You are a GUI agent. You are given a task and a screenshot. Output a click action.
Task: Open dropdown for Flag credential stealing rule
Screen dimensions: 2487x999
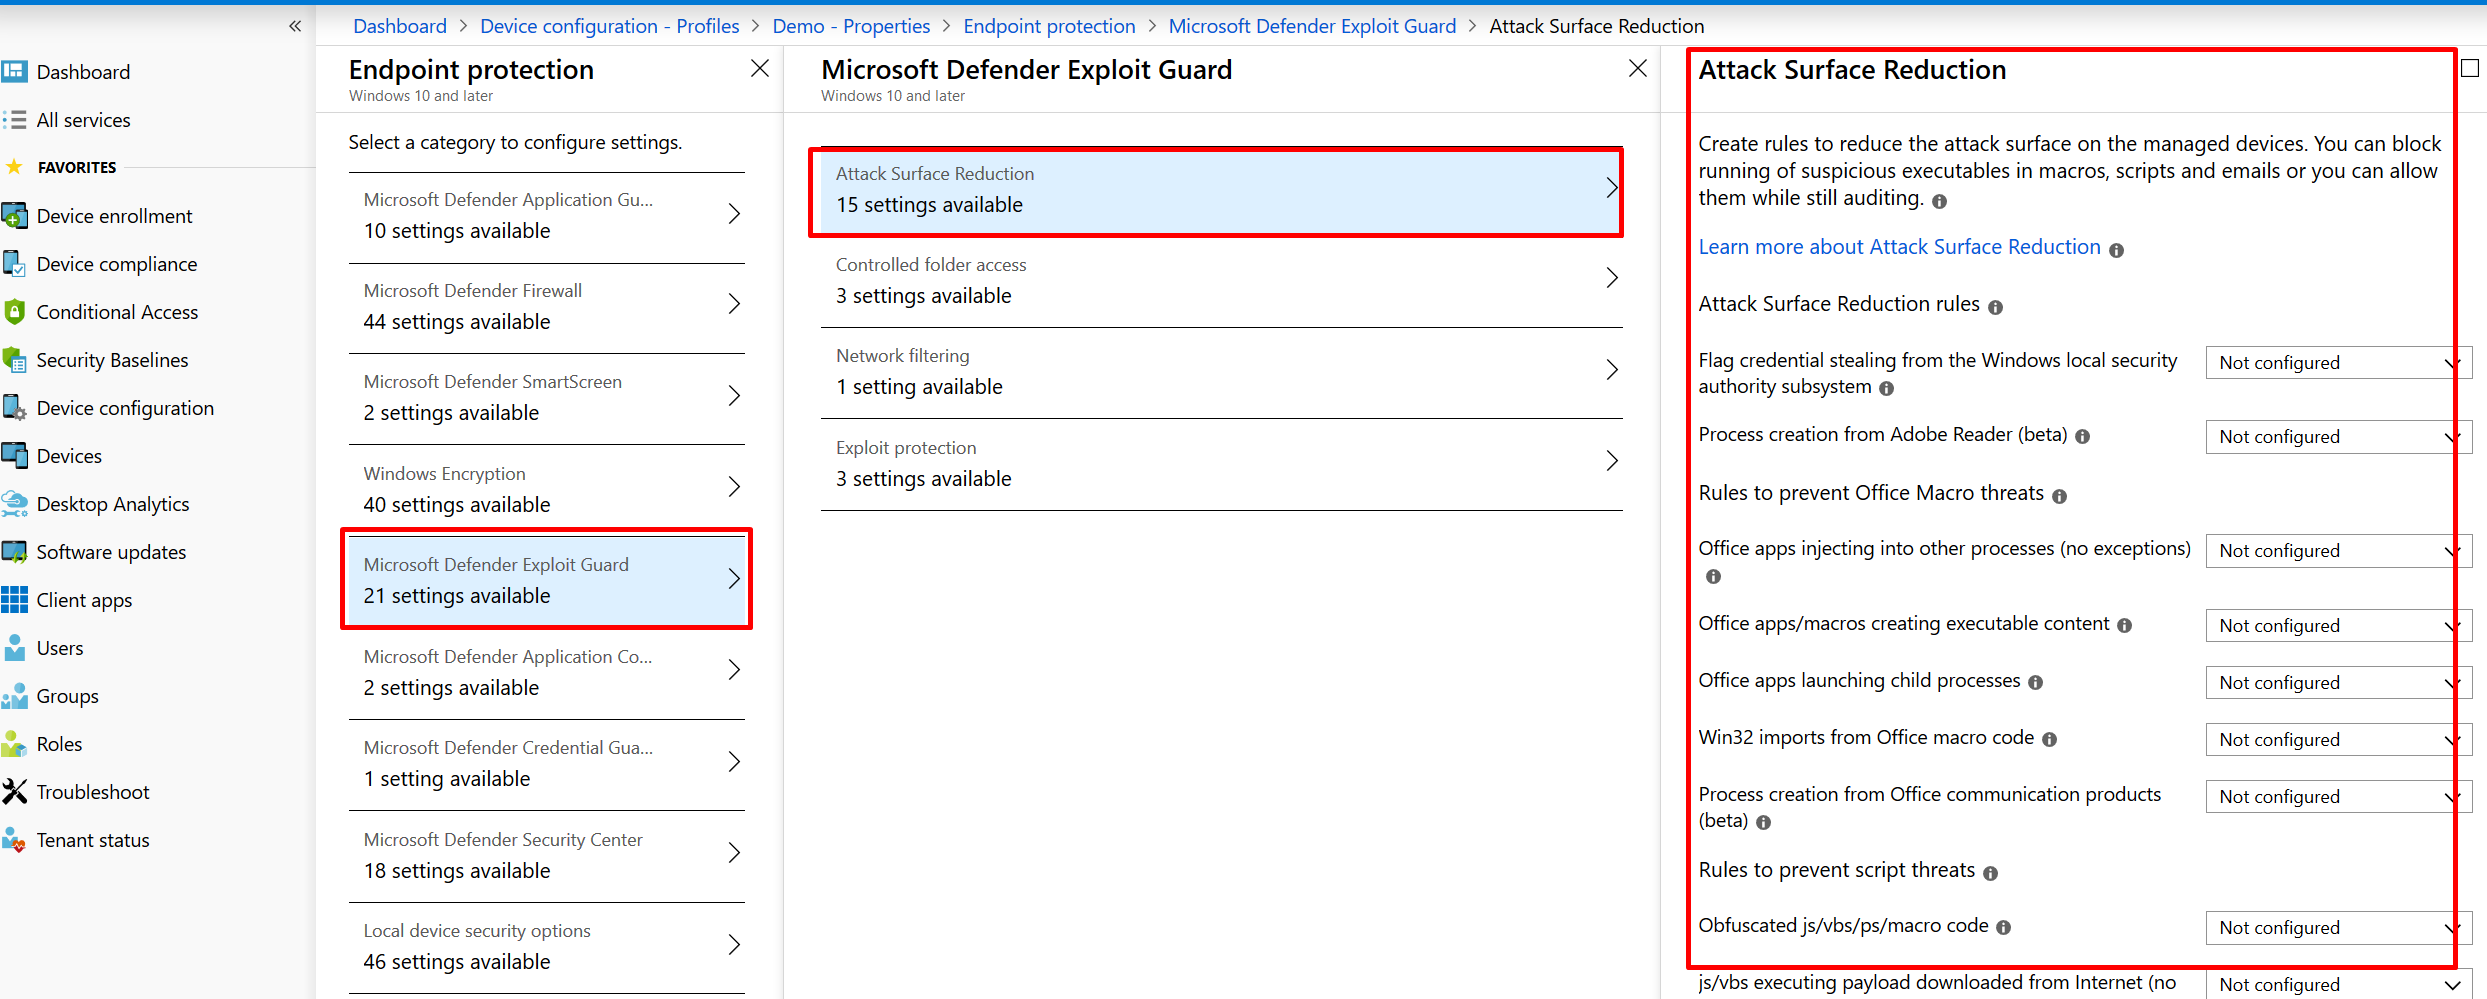(2339, 363)
